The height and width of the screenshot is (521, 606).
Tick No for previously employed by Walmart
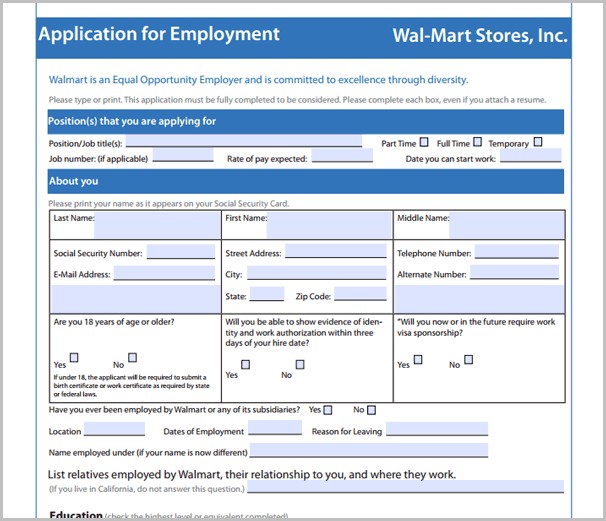(371, 410)
